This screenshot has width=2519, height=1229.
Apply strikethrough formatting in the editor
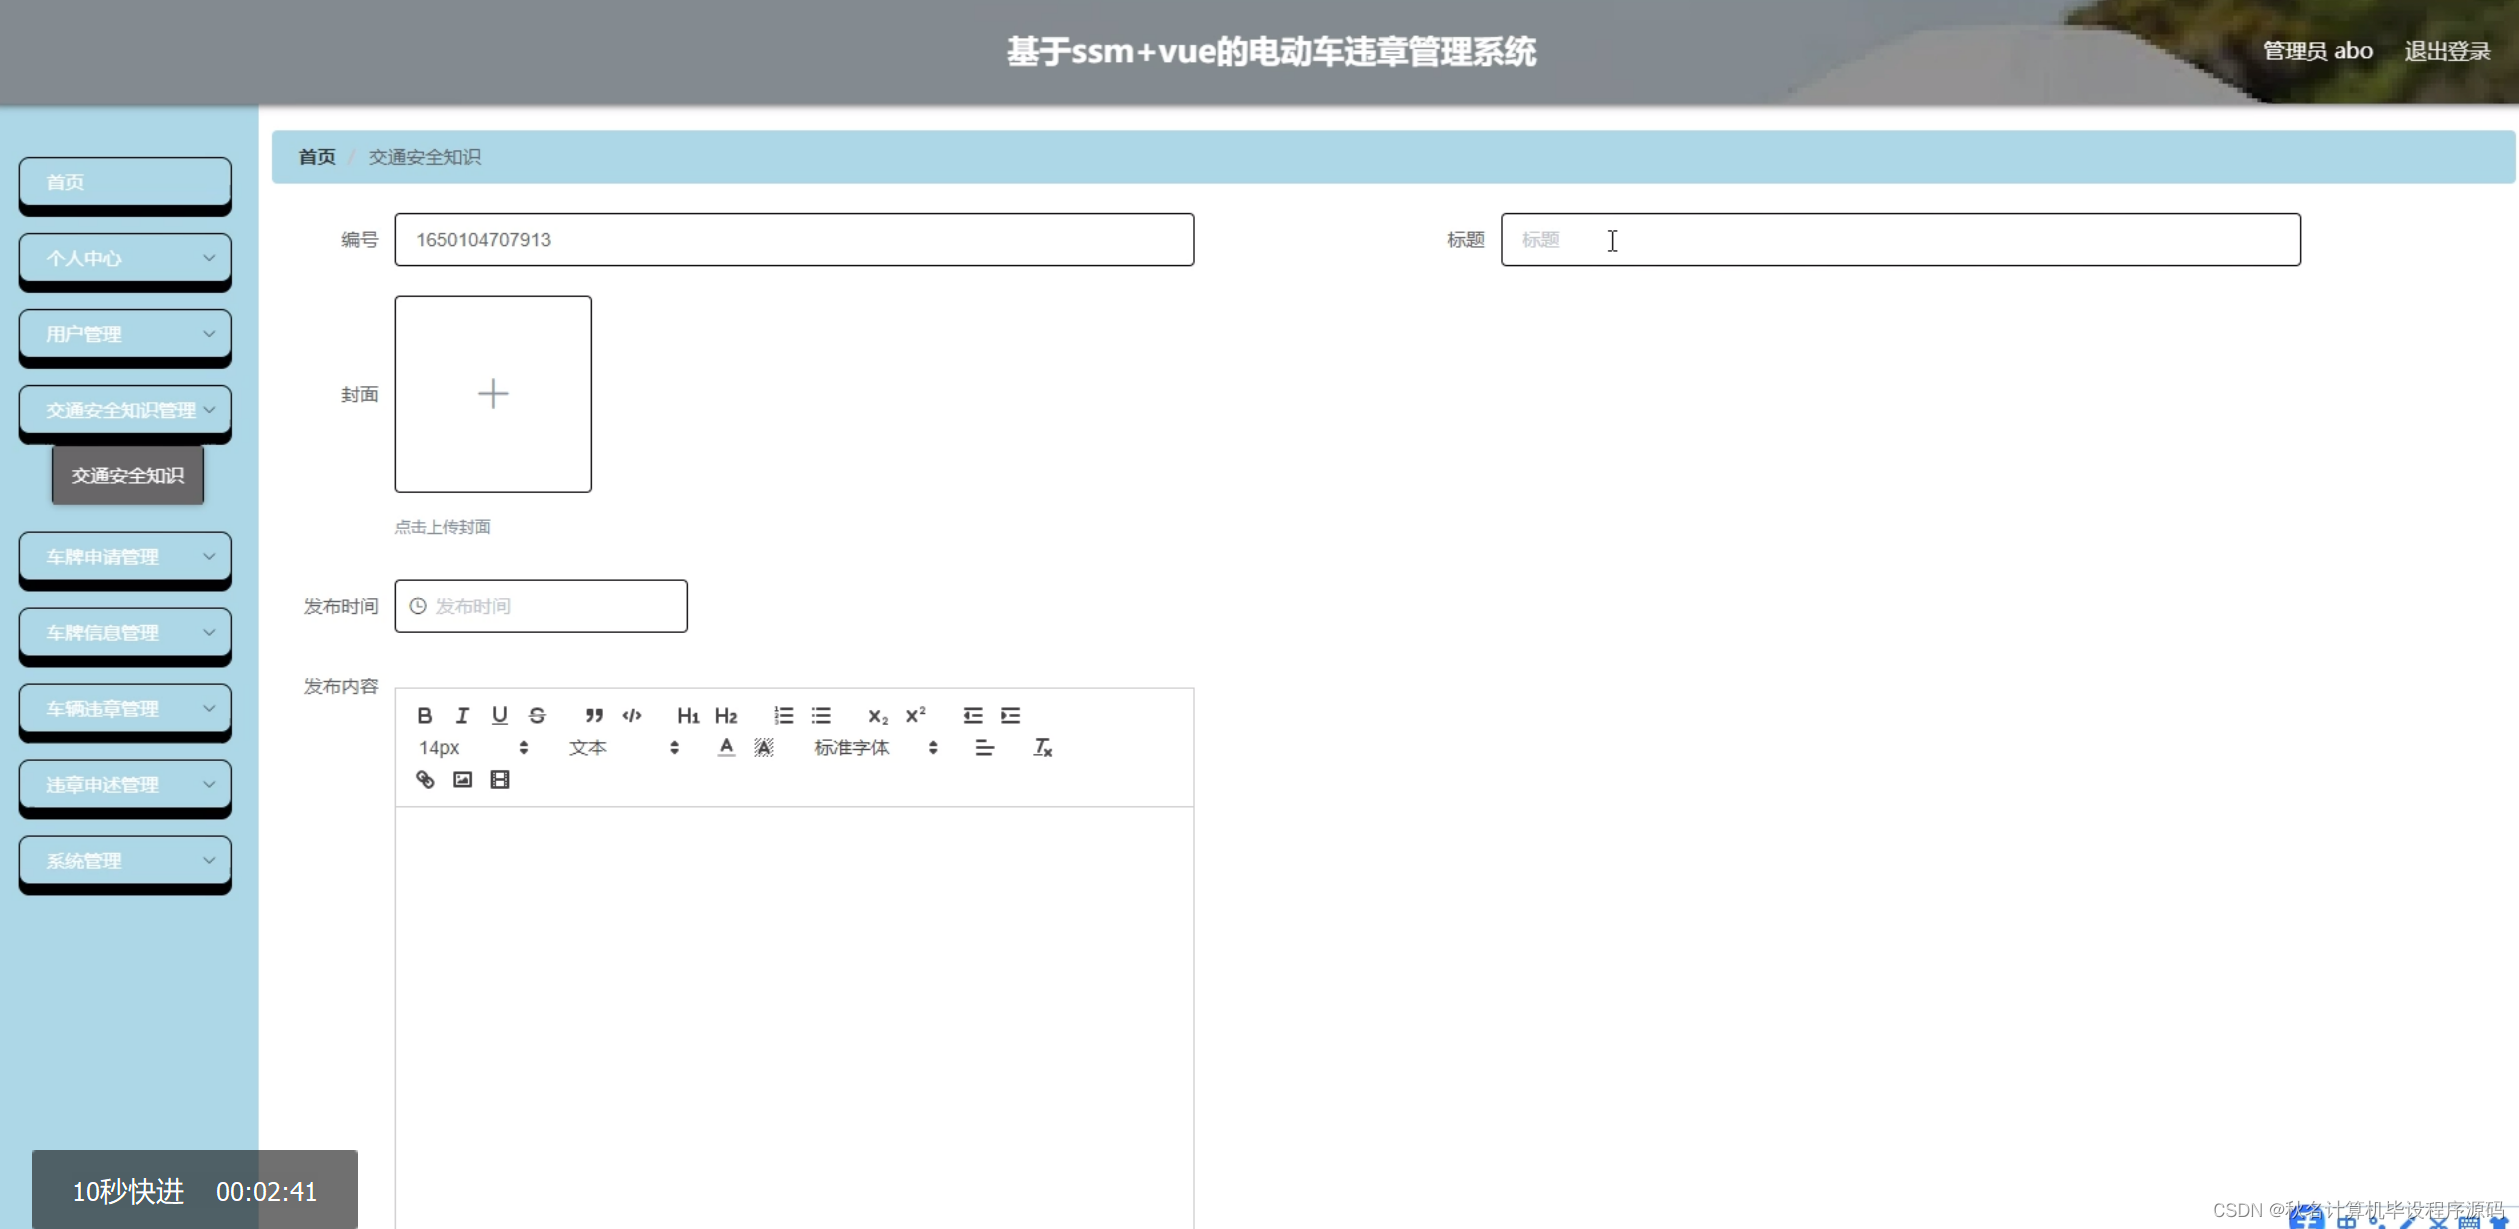click(537, 715)
